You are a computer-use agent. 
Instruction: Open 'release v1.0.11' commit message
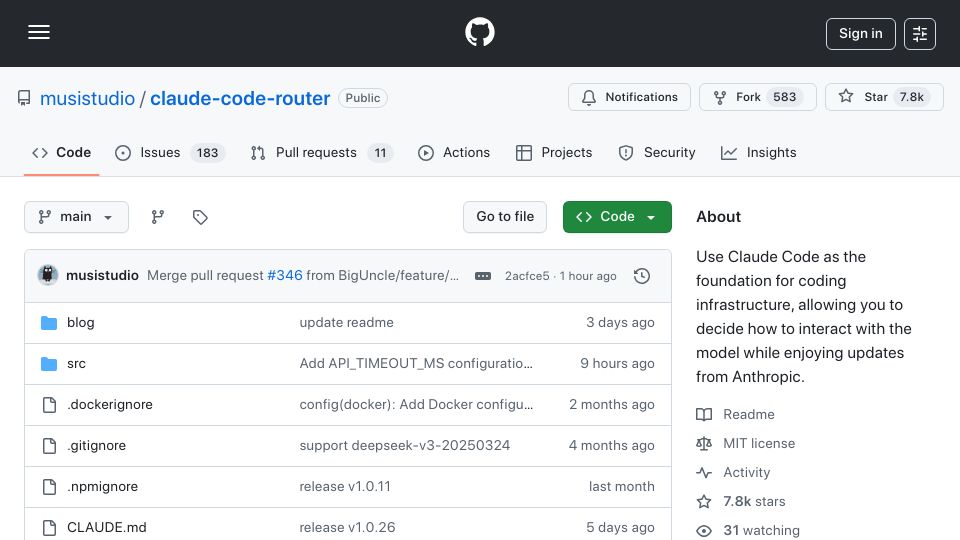tap(345, 487)
